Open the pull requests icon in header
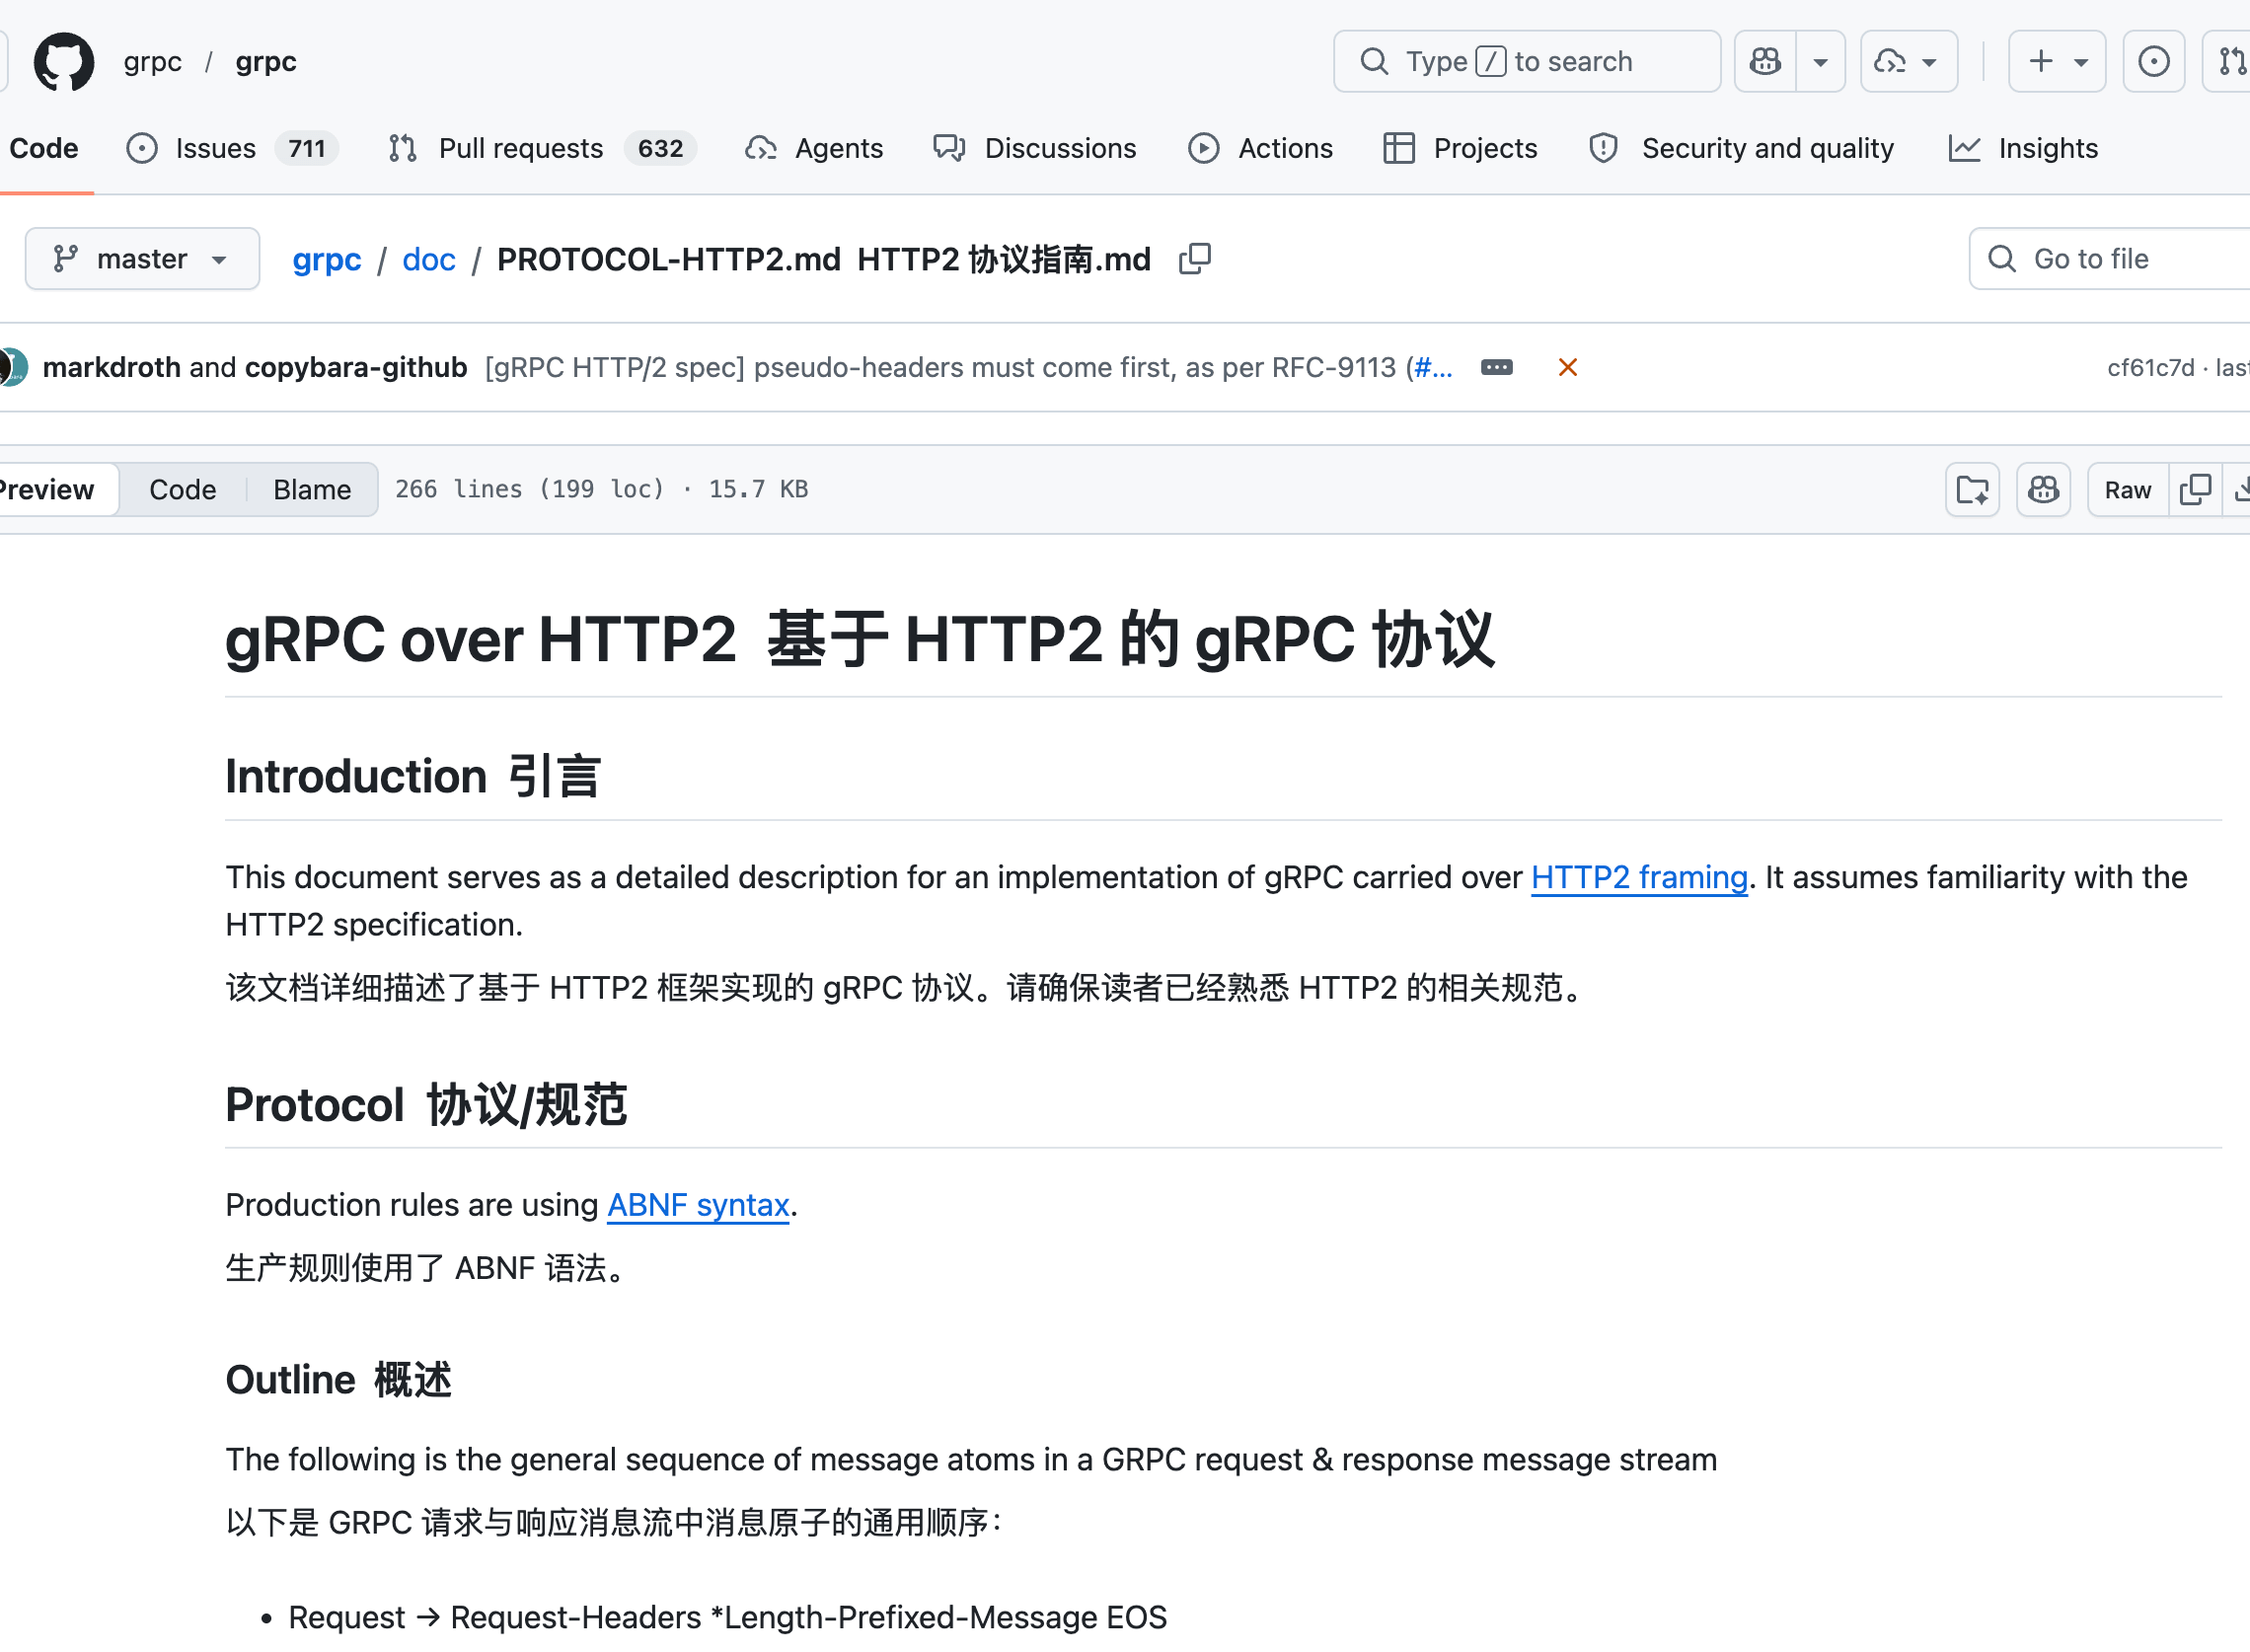The width and height of the screenshot is (2250, 1652). click(x=2231, y=62)
